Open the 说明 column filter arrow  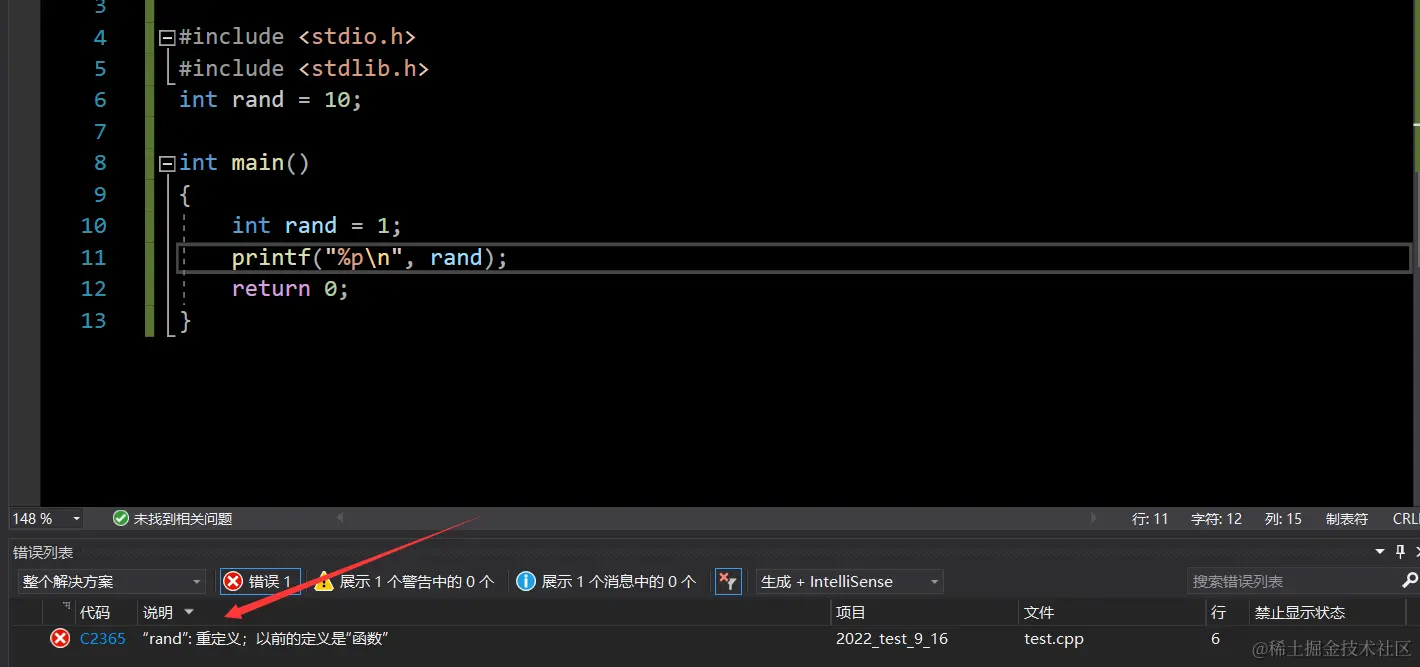point(189,613)
